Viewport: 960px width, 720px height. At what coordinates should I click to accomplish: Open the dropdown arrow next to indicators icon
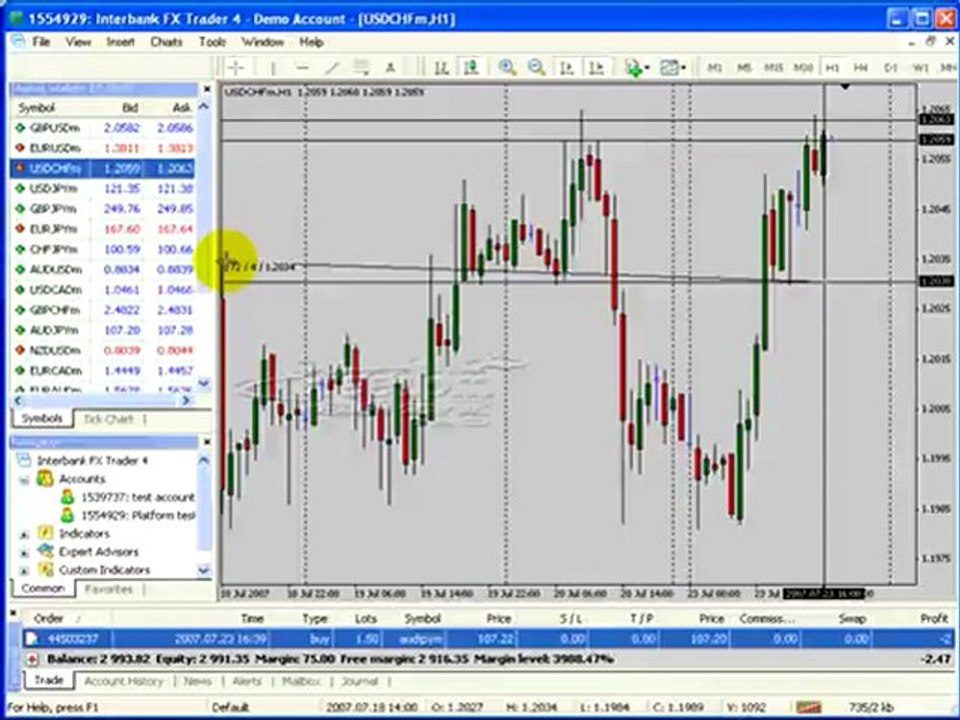647,68
